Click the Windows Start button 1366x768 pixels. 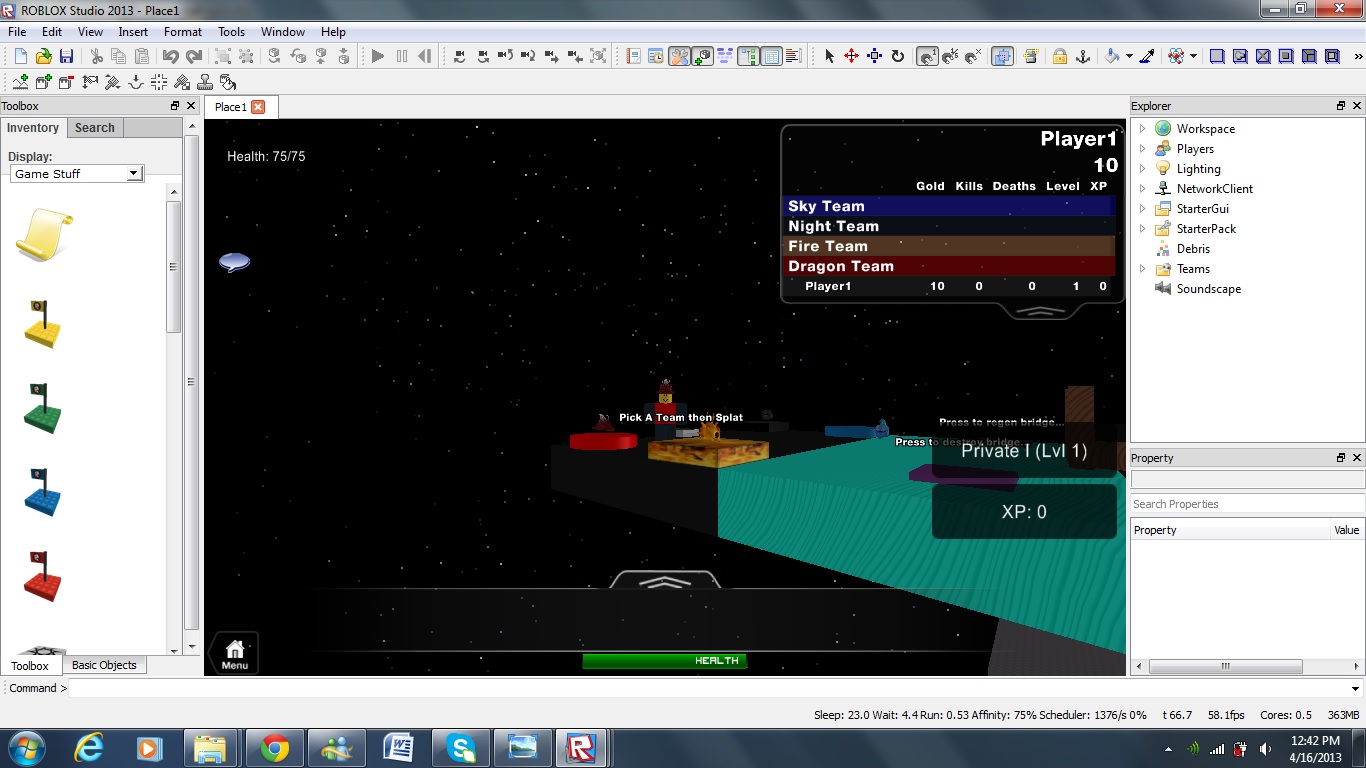point(26,748)
